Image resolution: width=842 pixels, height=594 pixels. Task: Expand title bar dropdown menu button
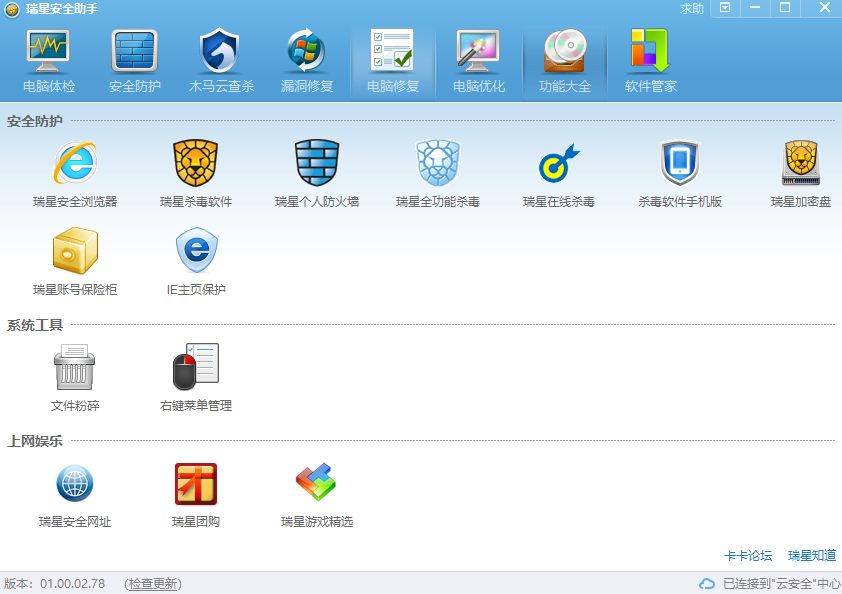click(725, 8)
